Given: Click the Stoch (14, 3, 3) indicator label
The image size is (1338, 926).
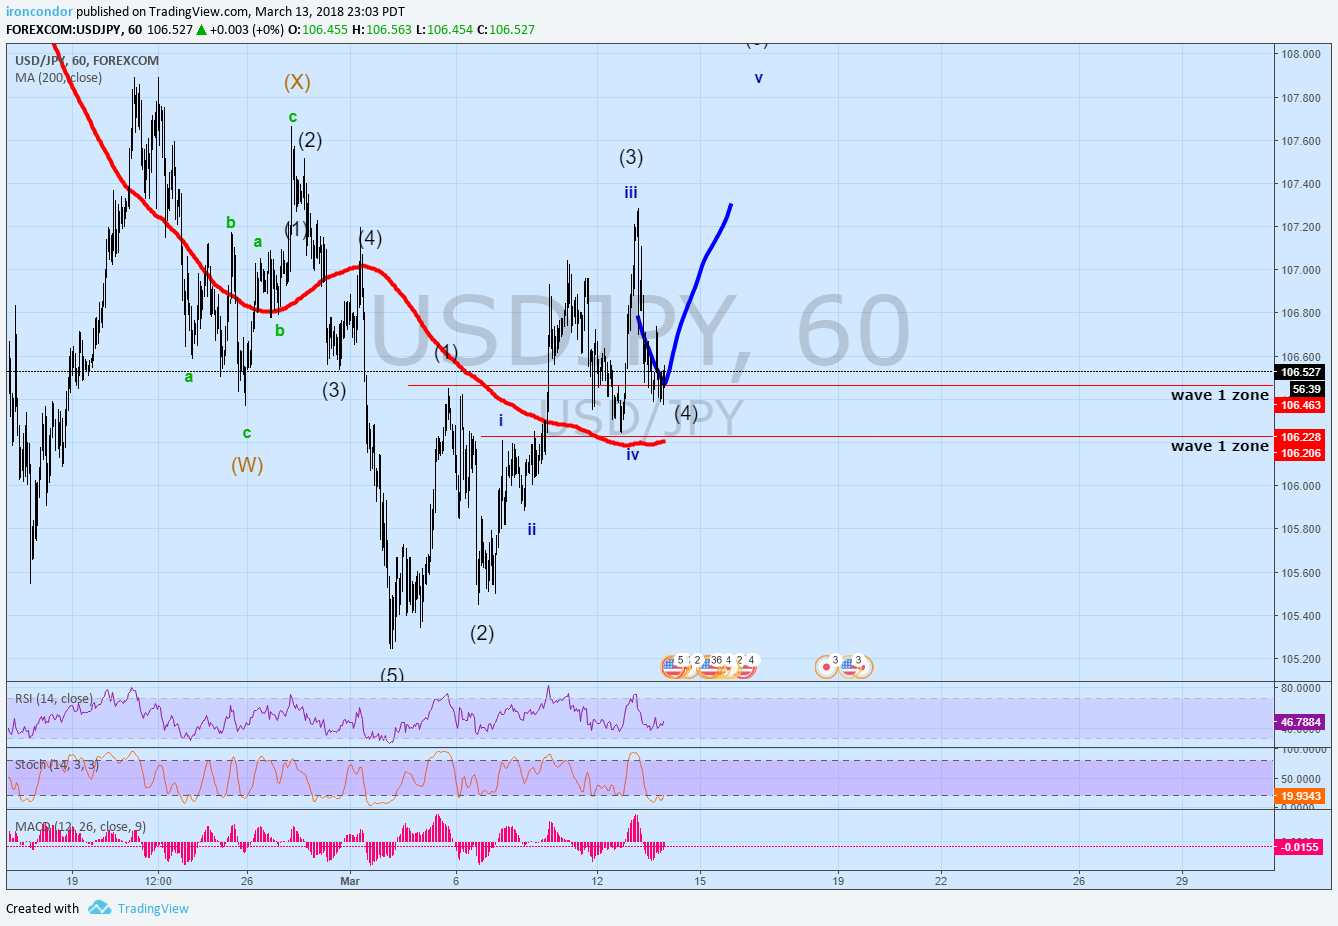Looking at the screenshot, I should pyautogui.click(x=57, y=764).
